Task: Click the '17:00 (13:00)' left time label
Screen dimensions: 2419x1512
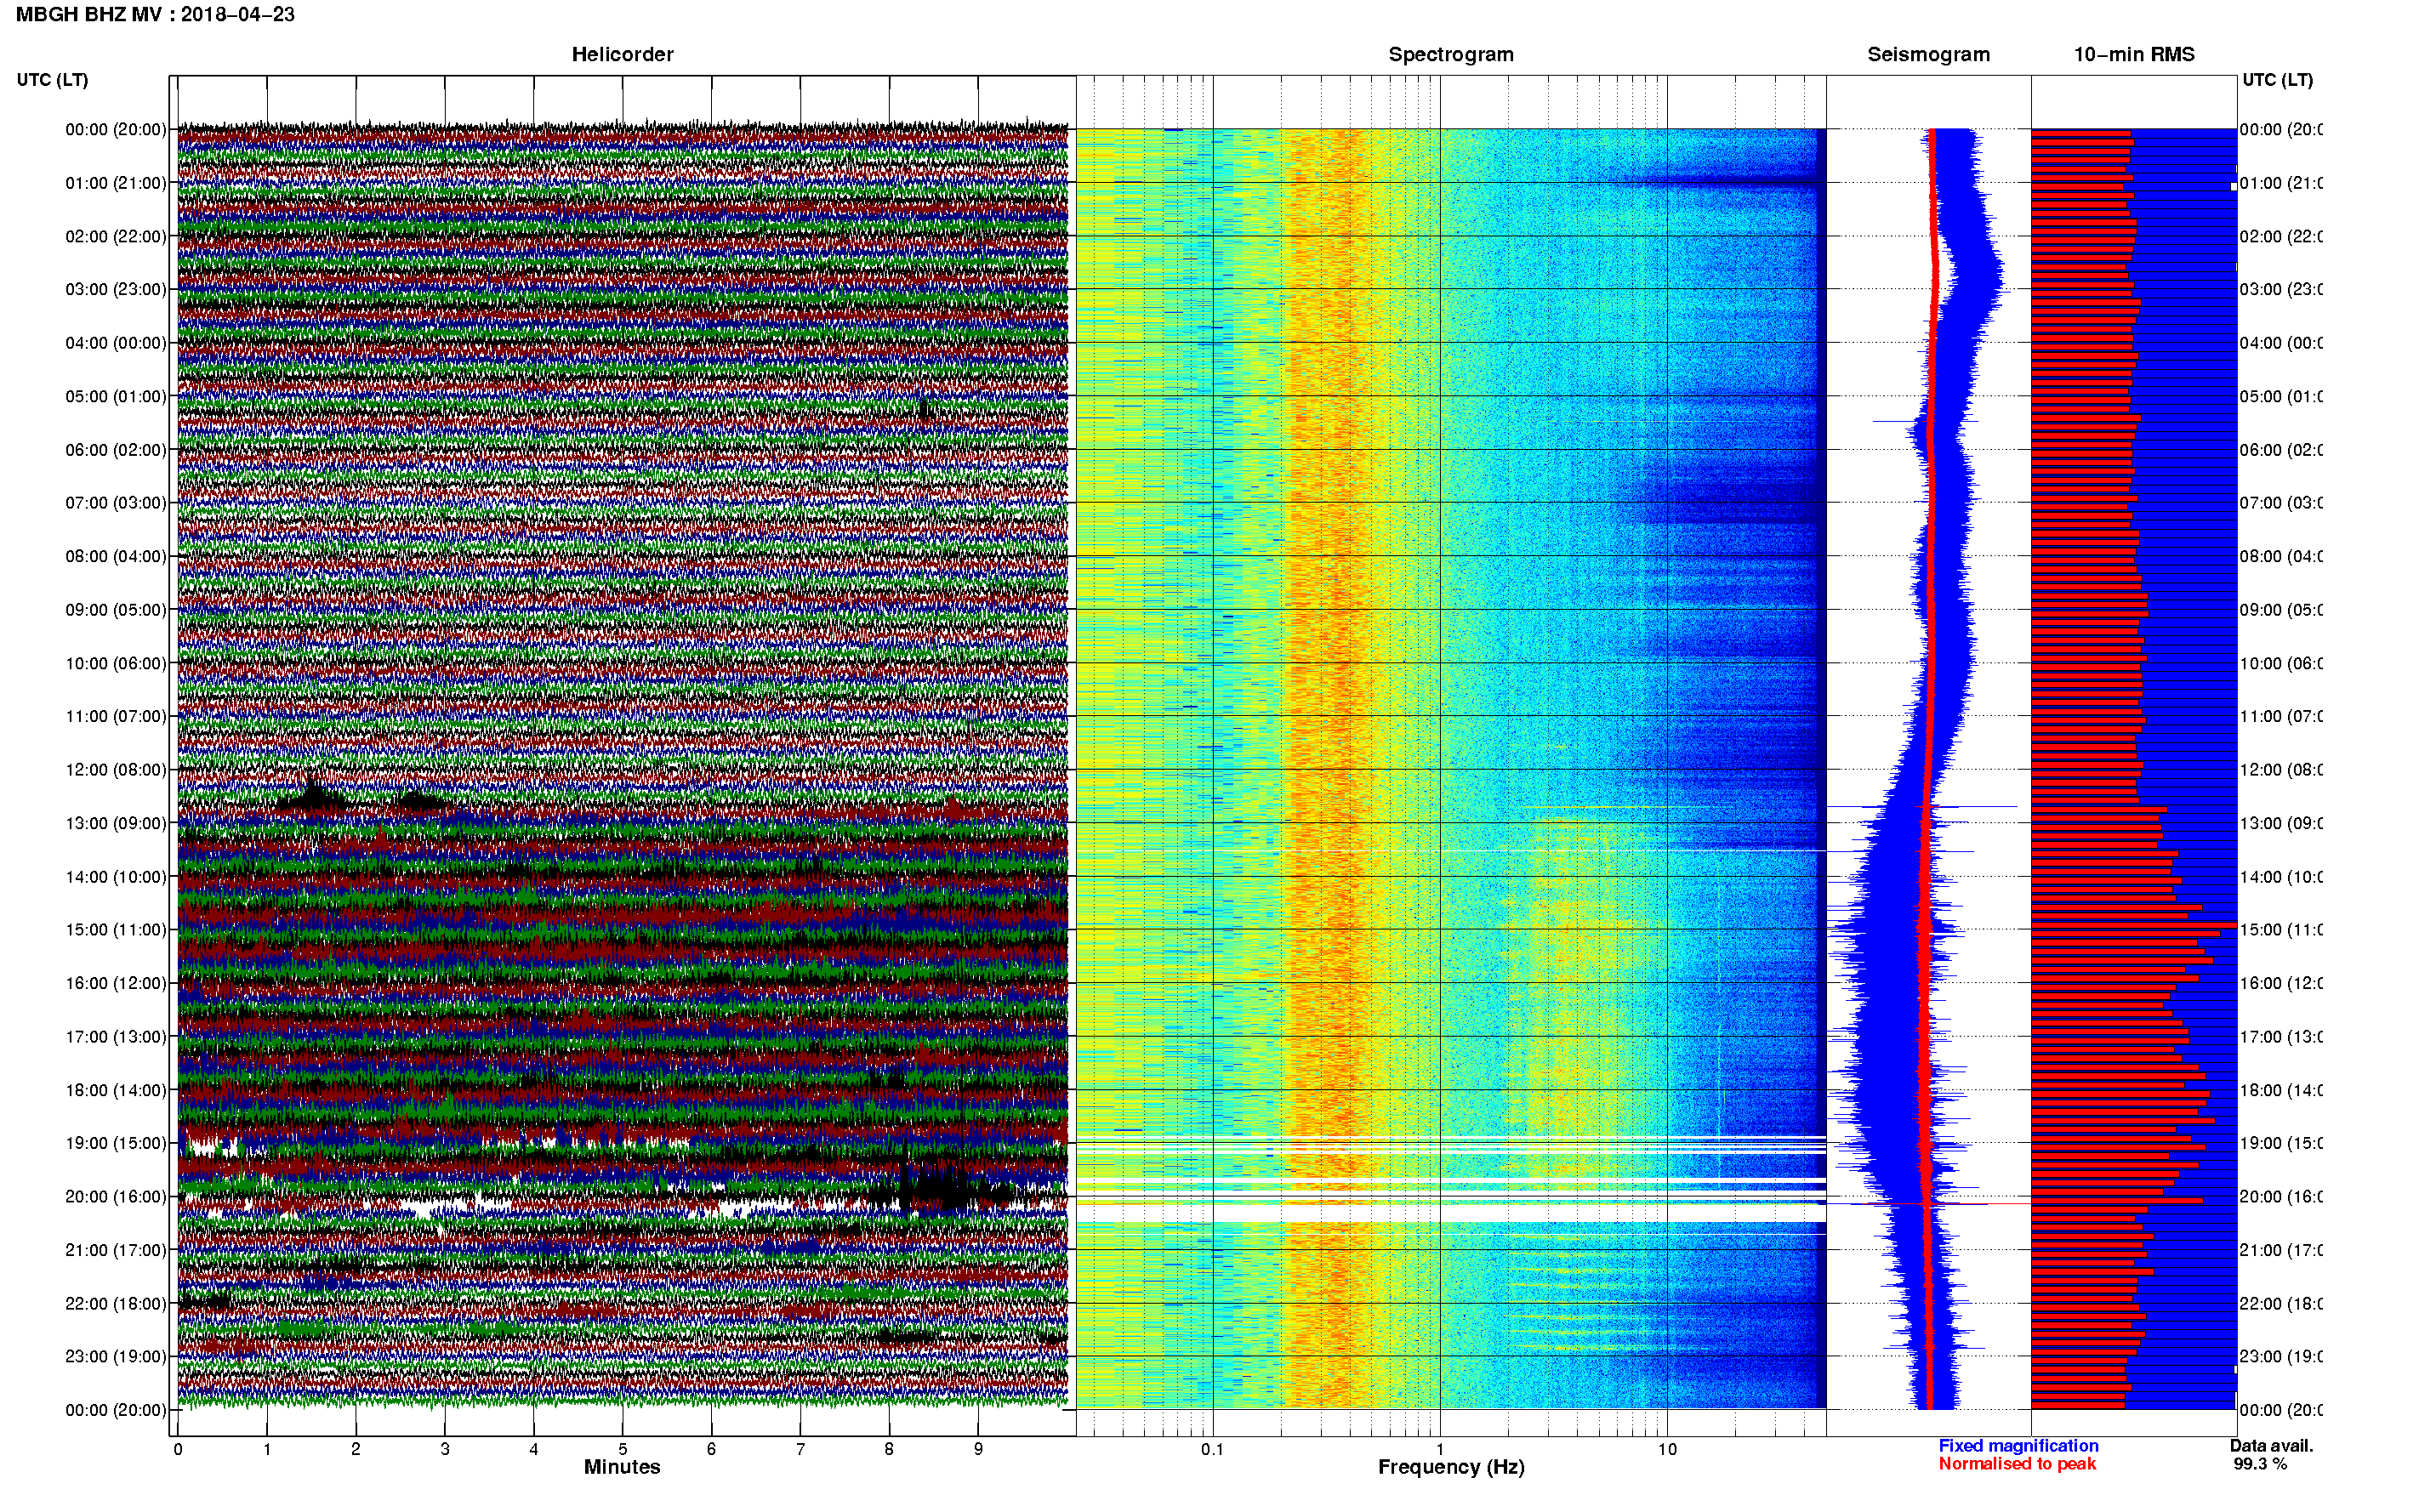Action: click(116, 1037)
